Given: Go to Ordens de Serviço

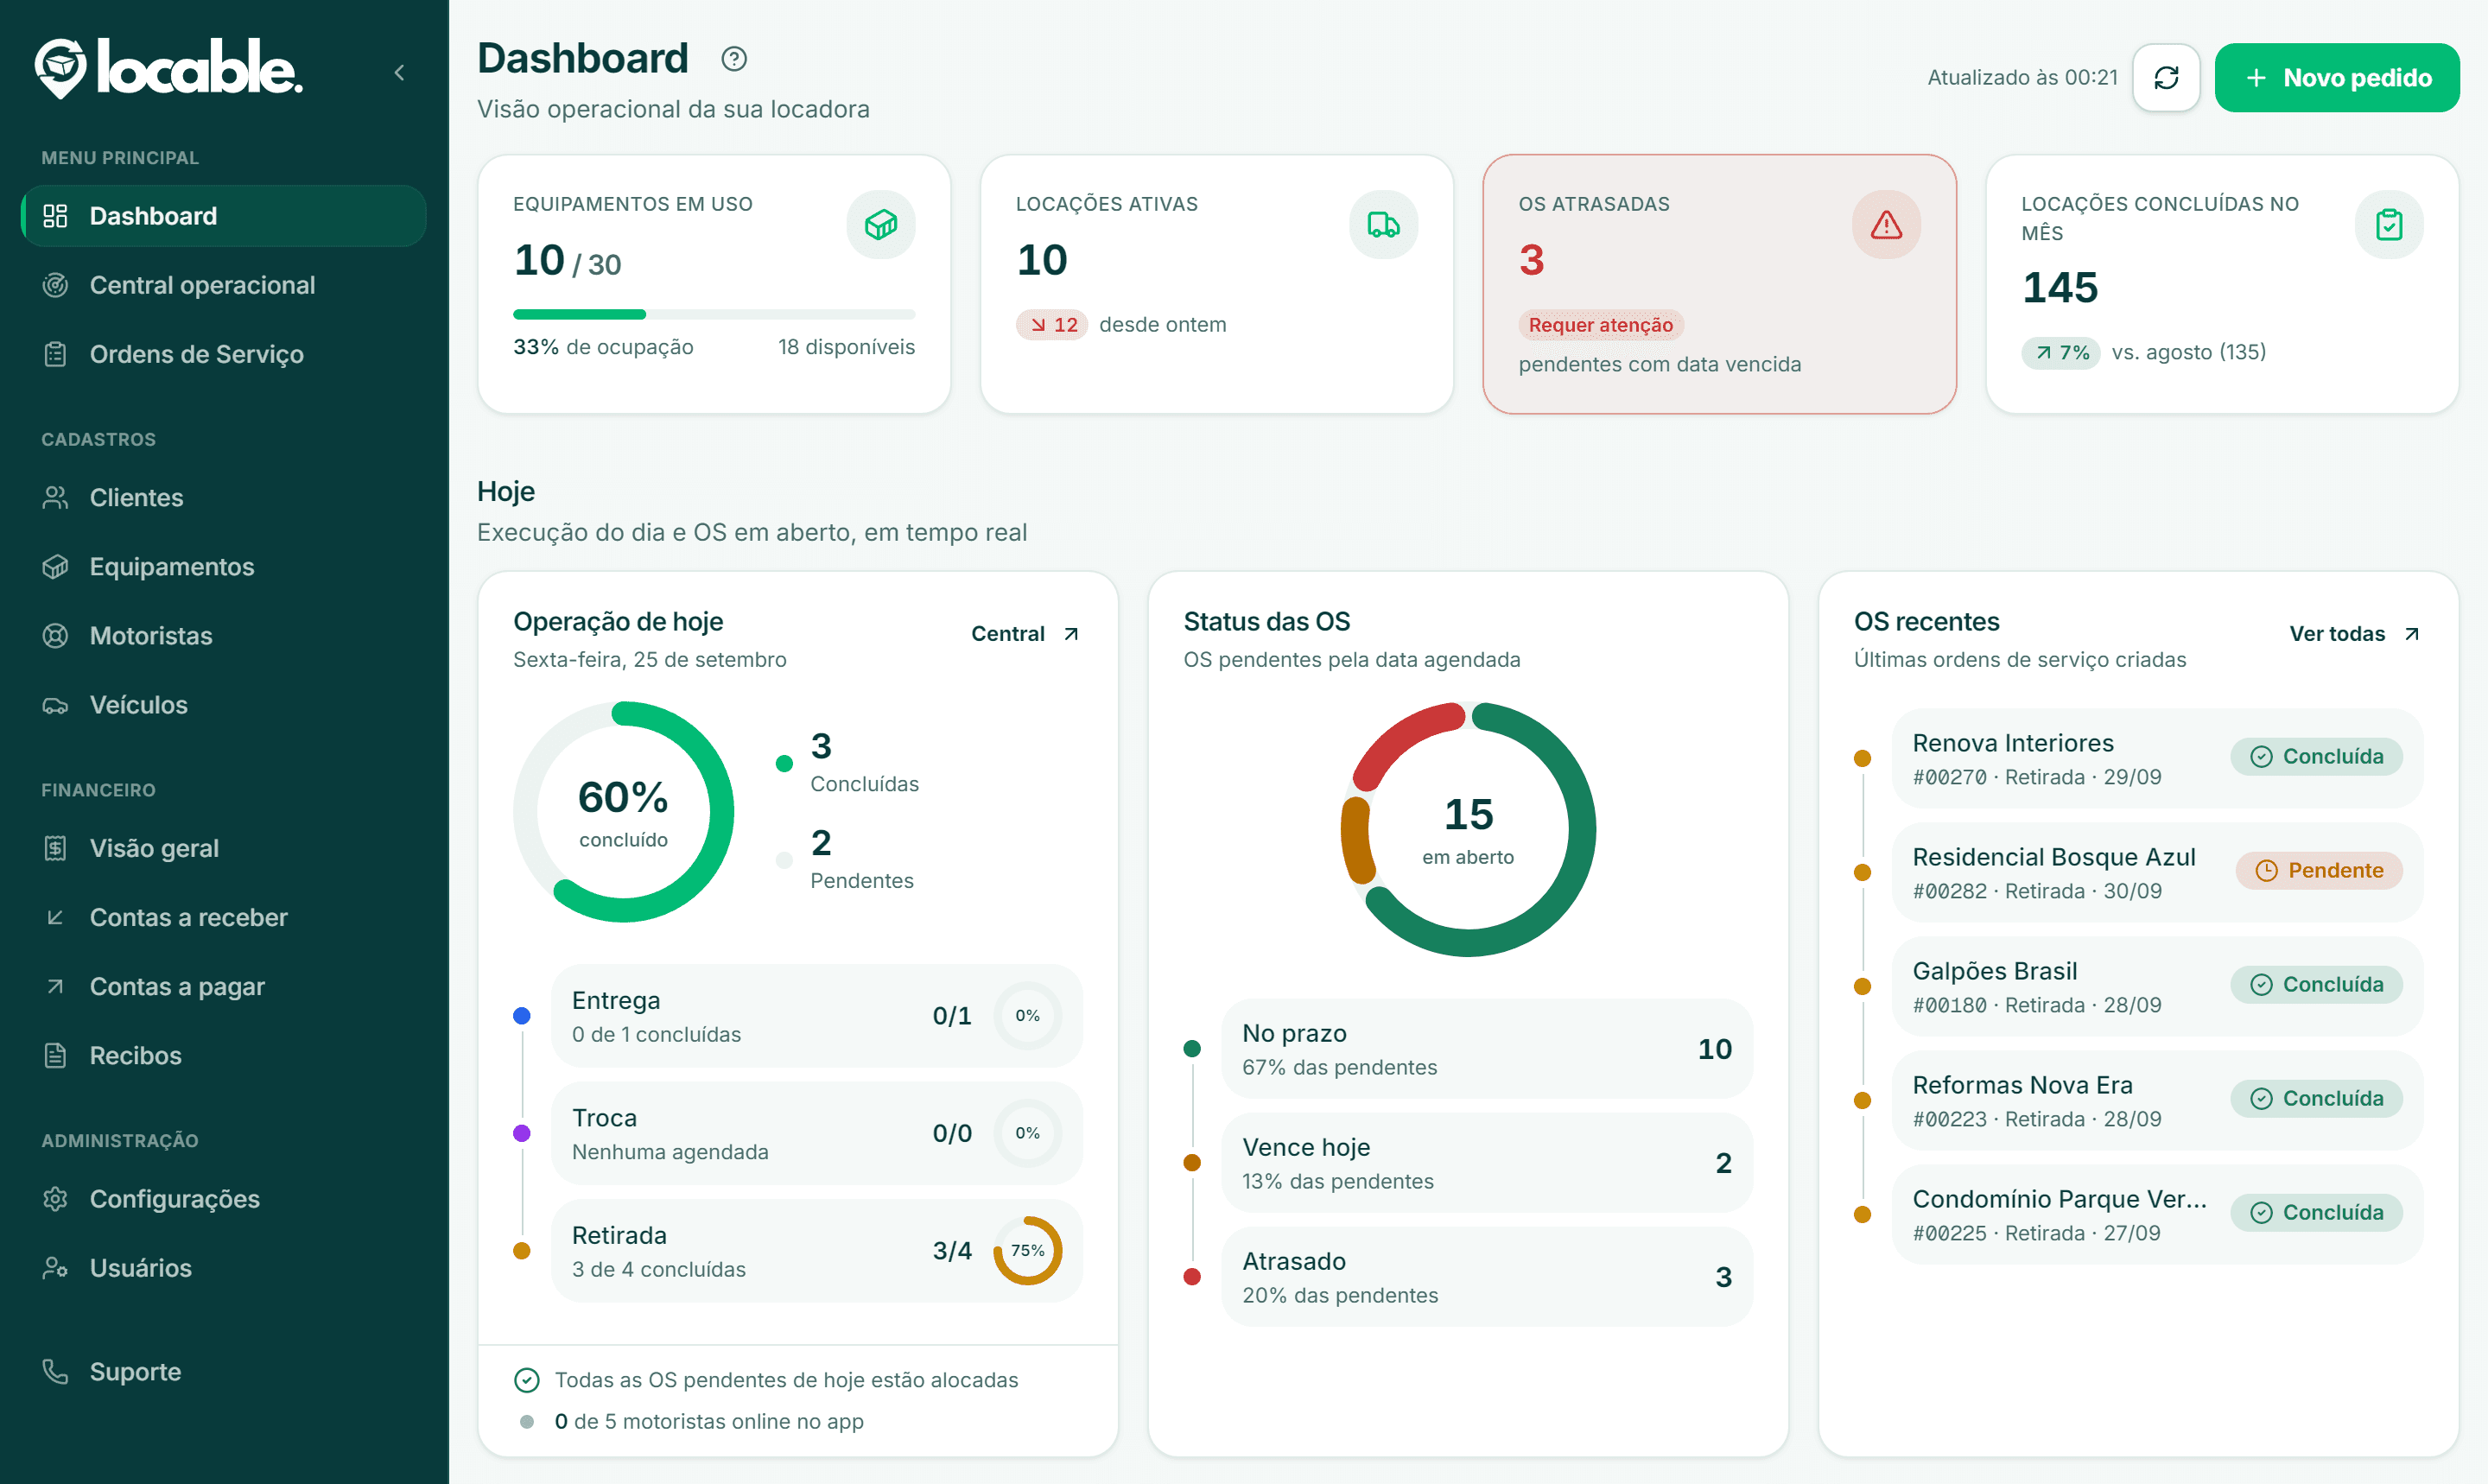Looking at the screenshot, I should pos(224,354).
